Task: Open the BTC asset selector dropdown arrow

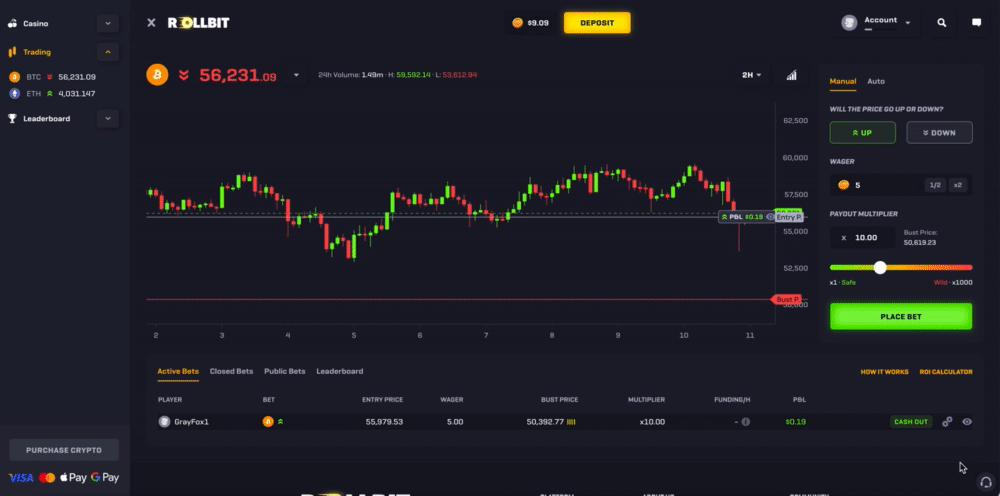Action: (296, 75)
